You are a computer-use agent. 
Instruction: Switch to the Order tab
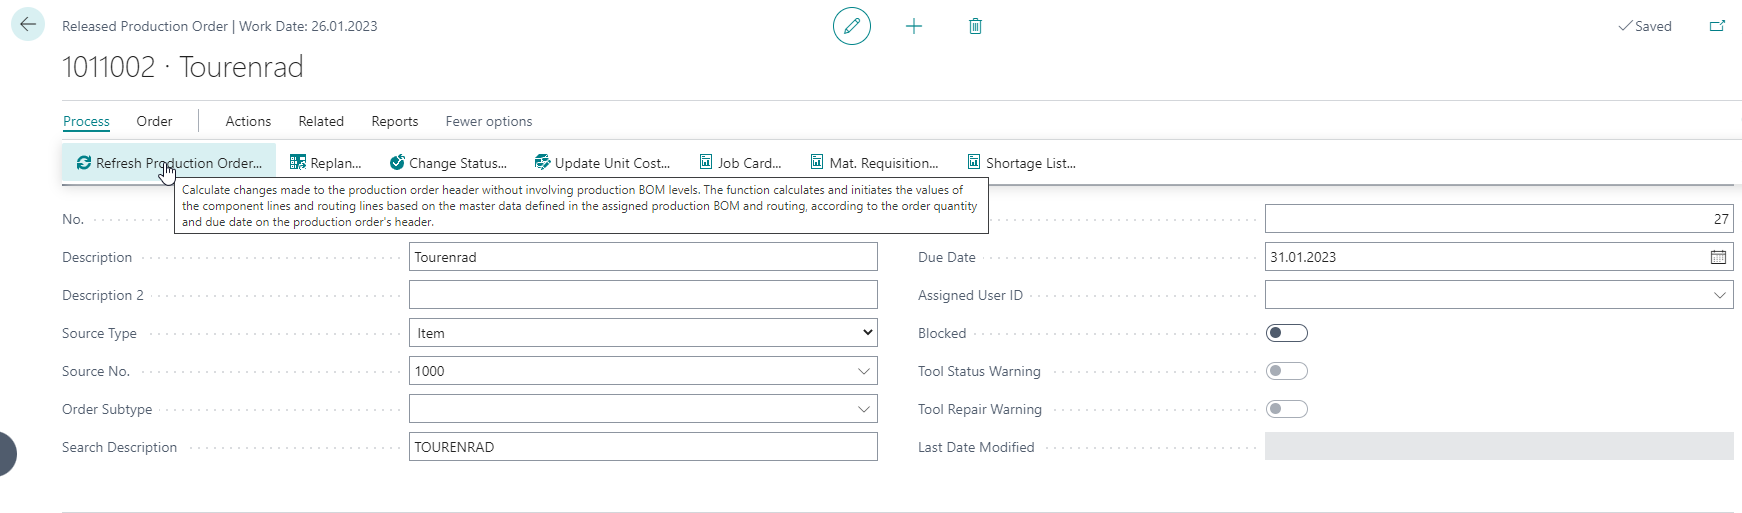pos(154,121)
